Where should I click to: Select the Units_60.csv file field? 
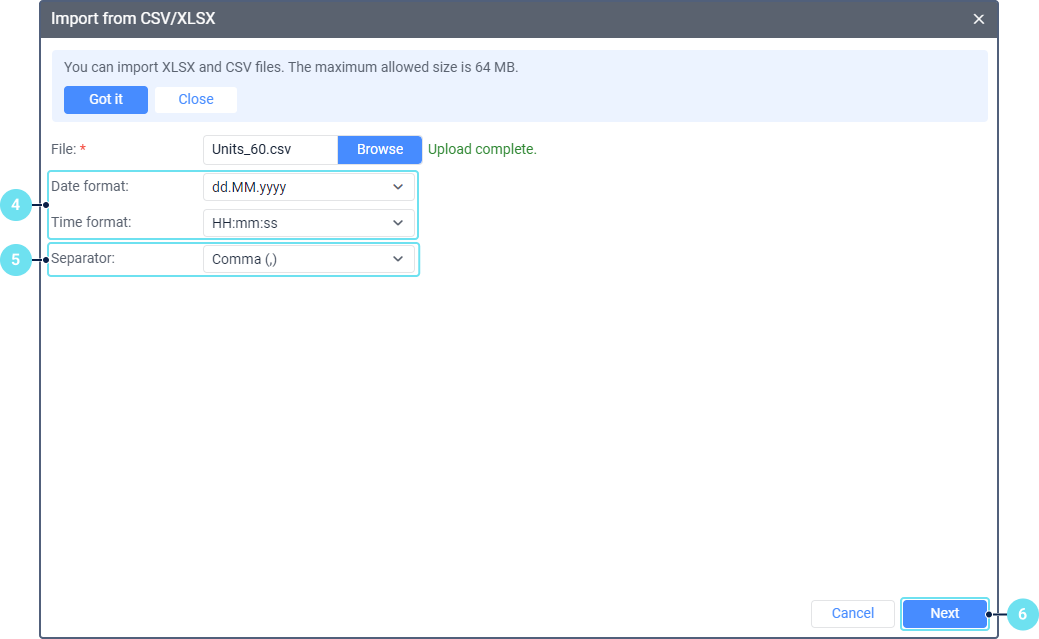point(270,150)
